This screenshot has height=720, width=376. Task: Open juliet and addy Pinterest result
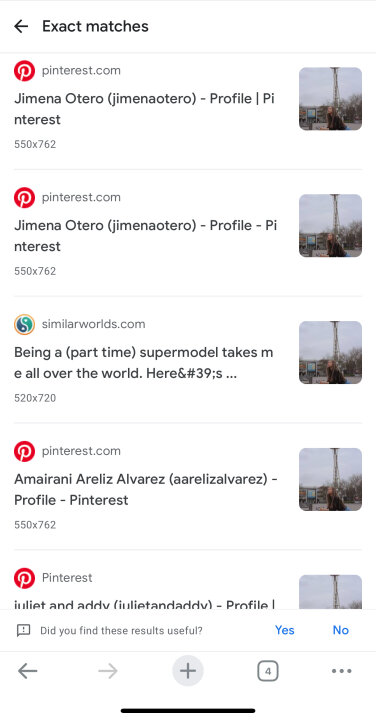[x=145, y=605]
